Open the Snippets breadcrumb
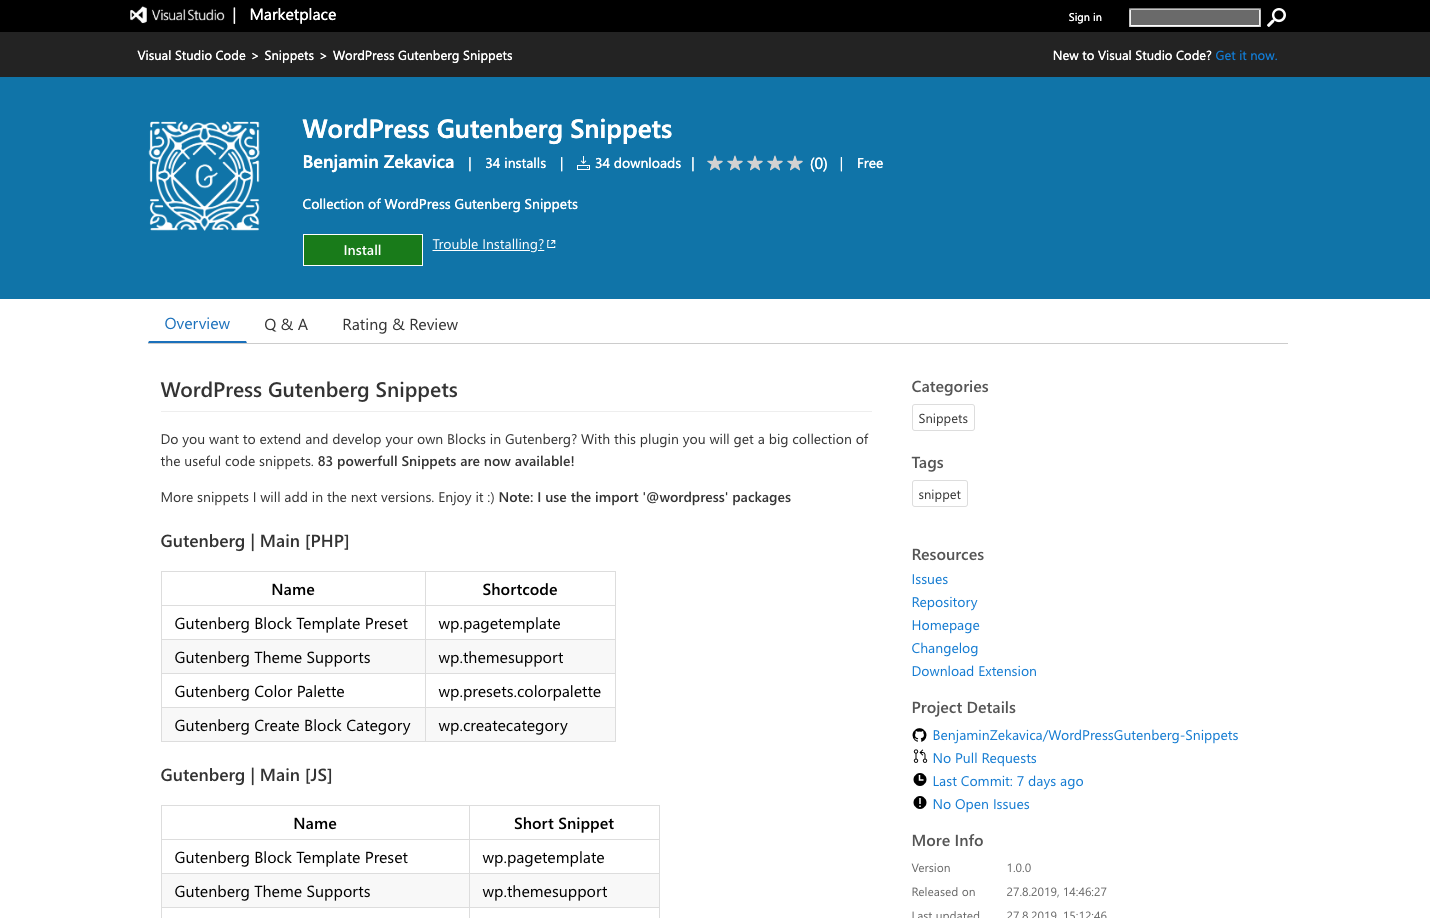Screen dimensions: 1430x918 [289, 56]
